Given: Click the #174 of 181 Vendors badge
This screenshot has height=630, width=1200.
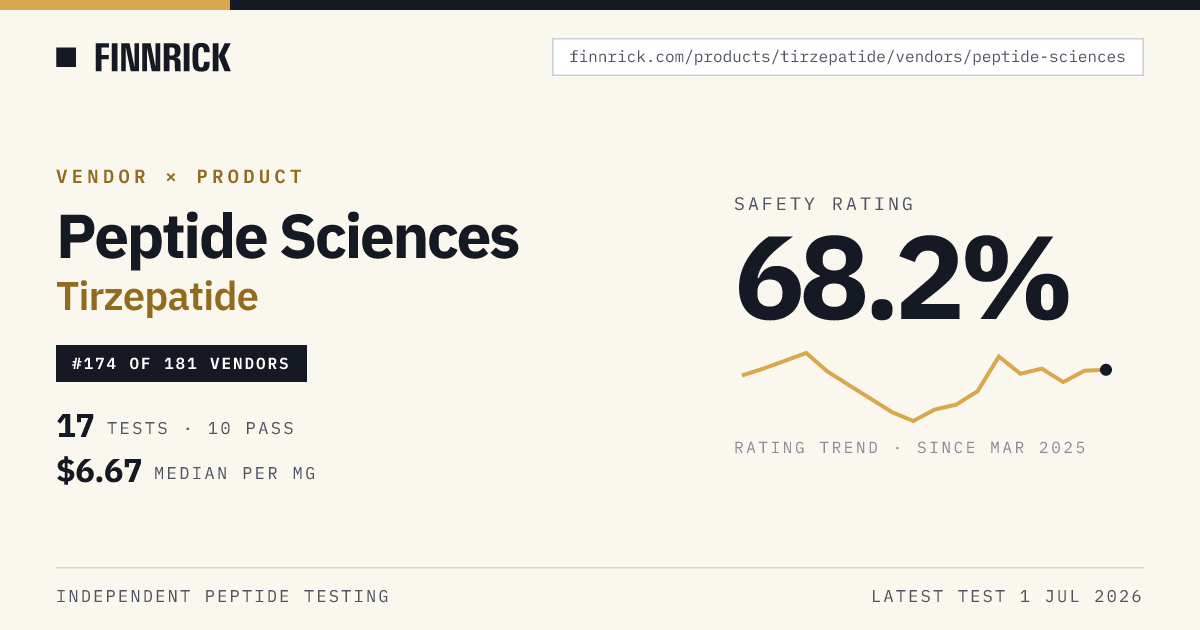Looking at the screenshot, I should [x=181, y=364].
